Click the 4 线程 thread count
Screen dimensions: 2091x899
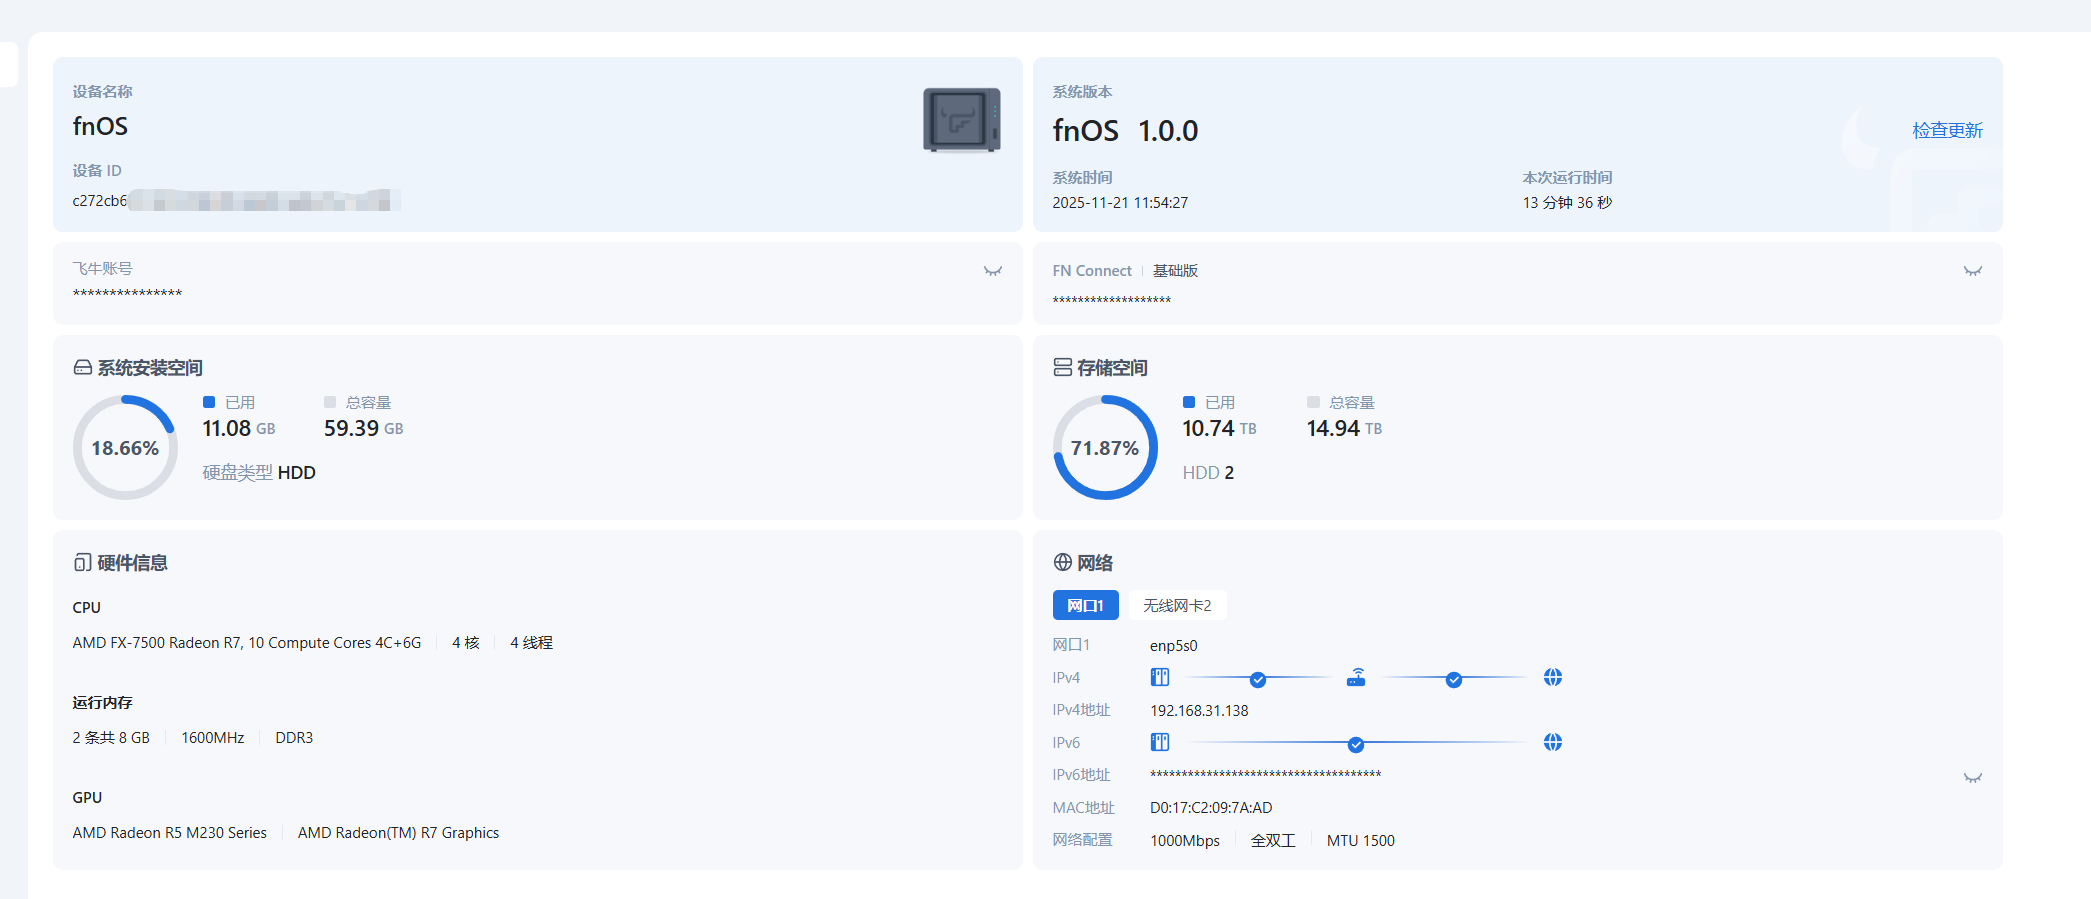pyautogui.click(x=531, y=643)
